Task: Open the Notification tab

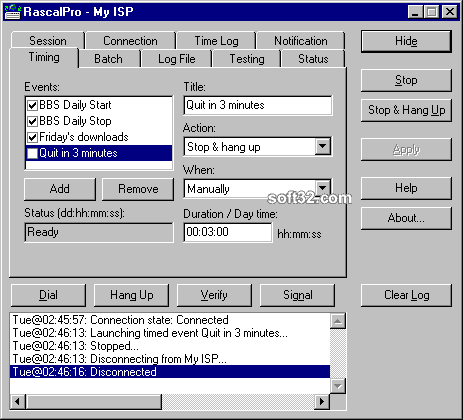Action: 301,41
